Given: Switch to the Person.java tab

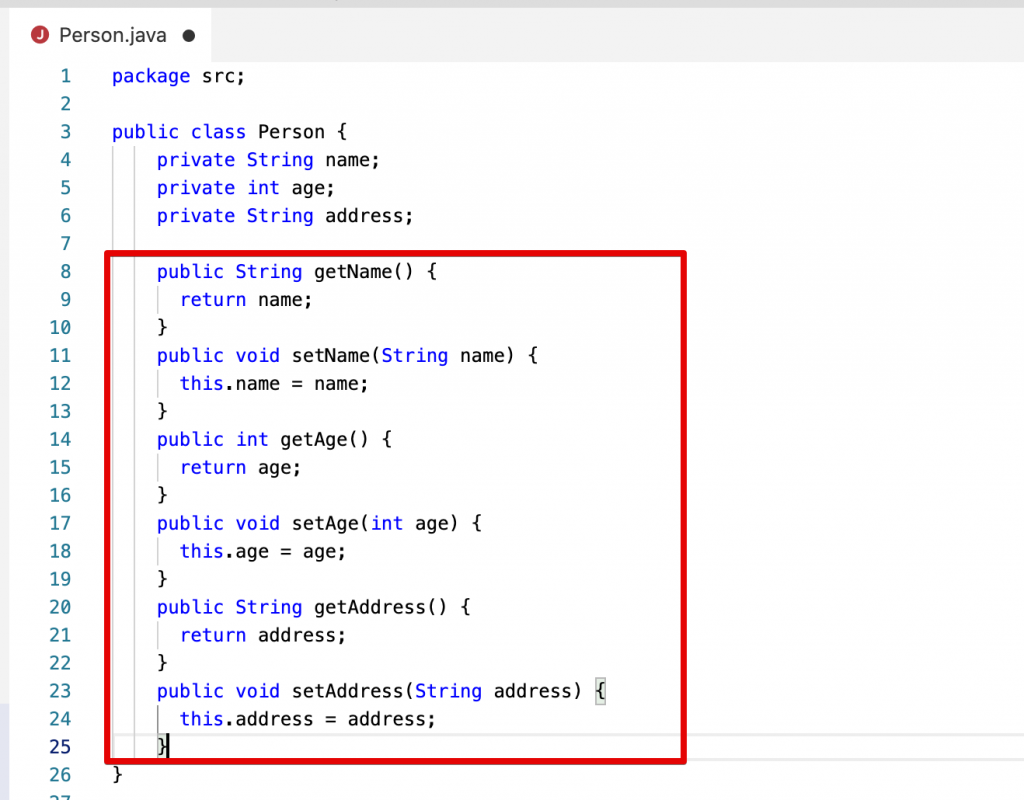Looking at the screenshot, I should tap(112, 34).
